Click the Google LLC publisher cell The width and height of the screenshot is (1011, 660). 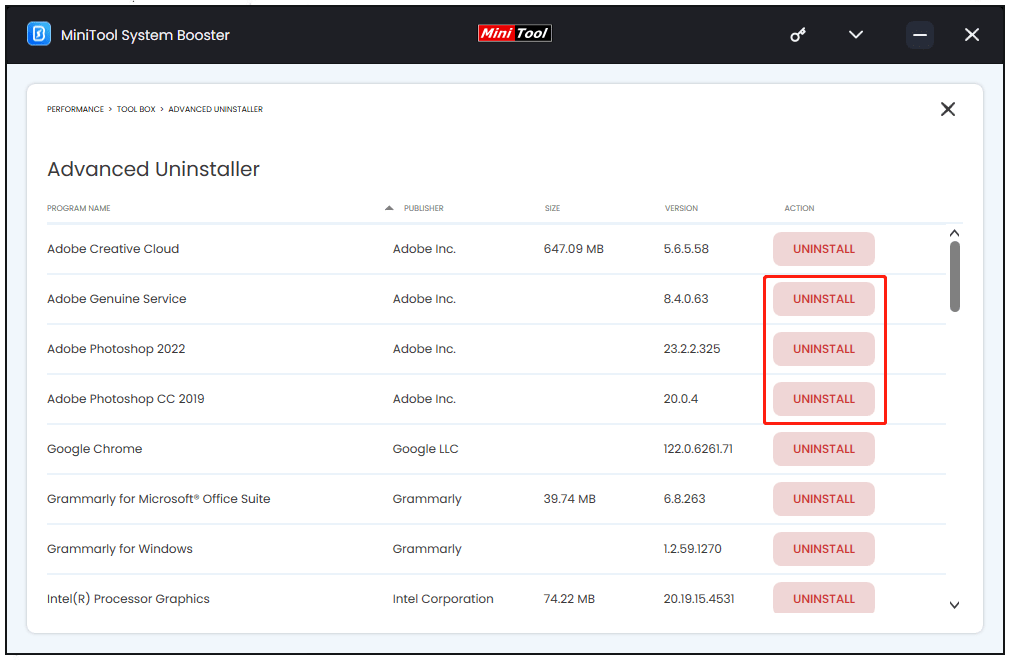tap(426, 449)
